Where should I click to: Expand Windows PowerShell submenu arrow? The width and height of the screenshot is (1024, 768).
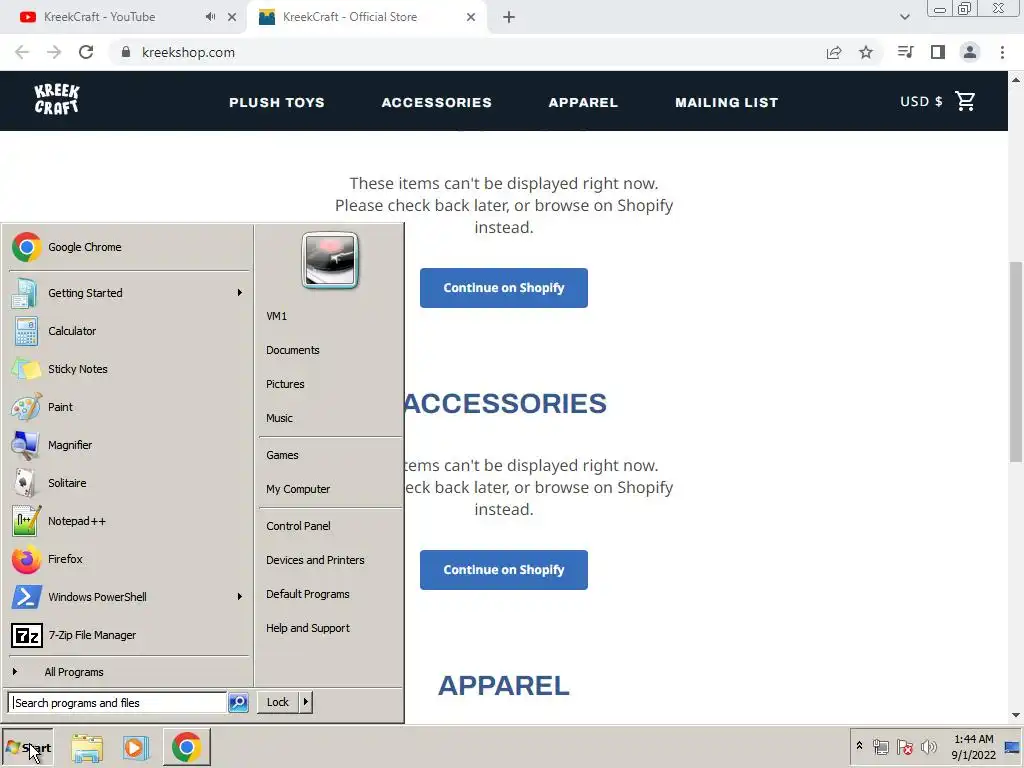240,596
